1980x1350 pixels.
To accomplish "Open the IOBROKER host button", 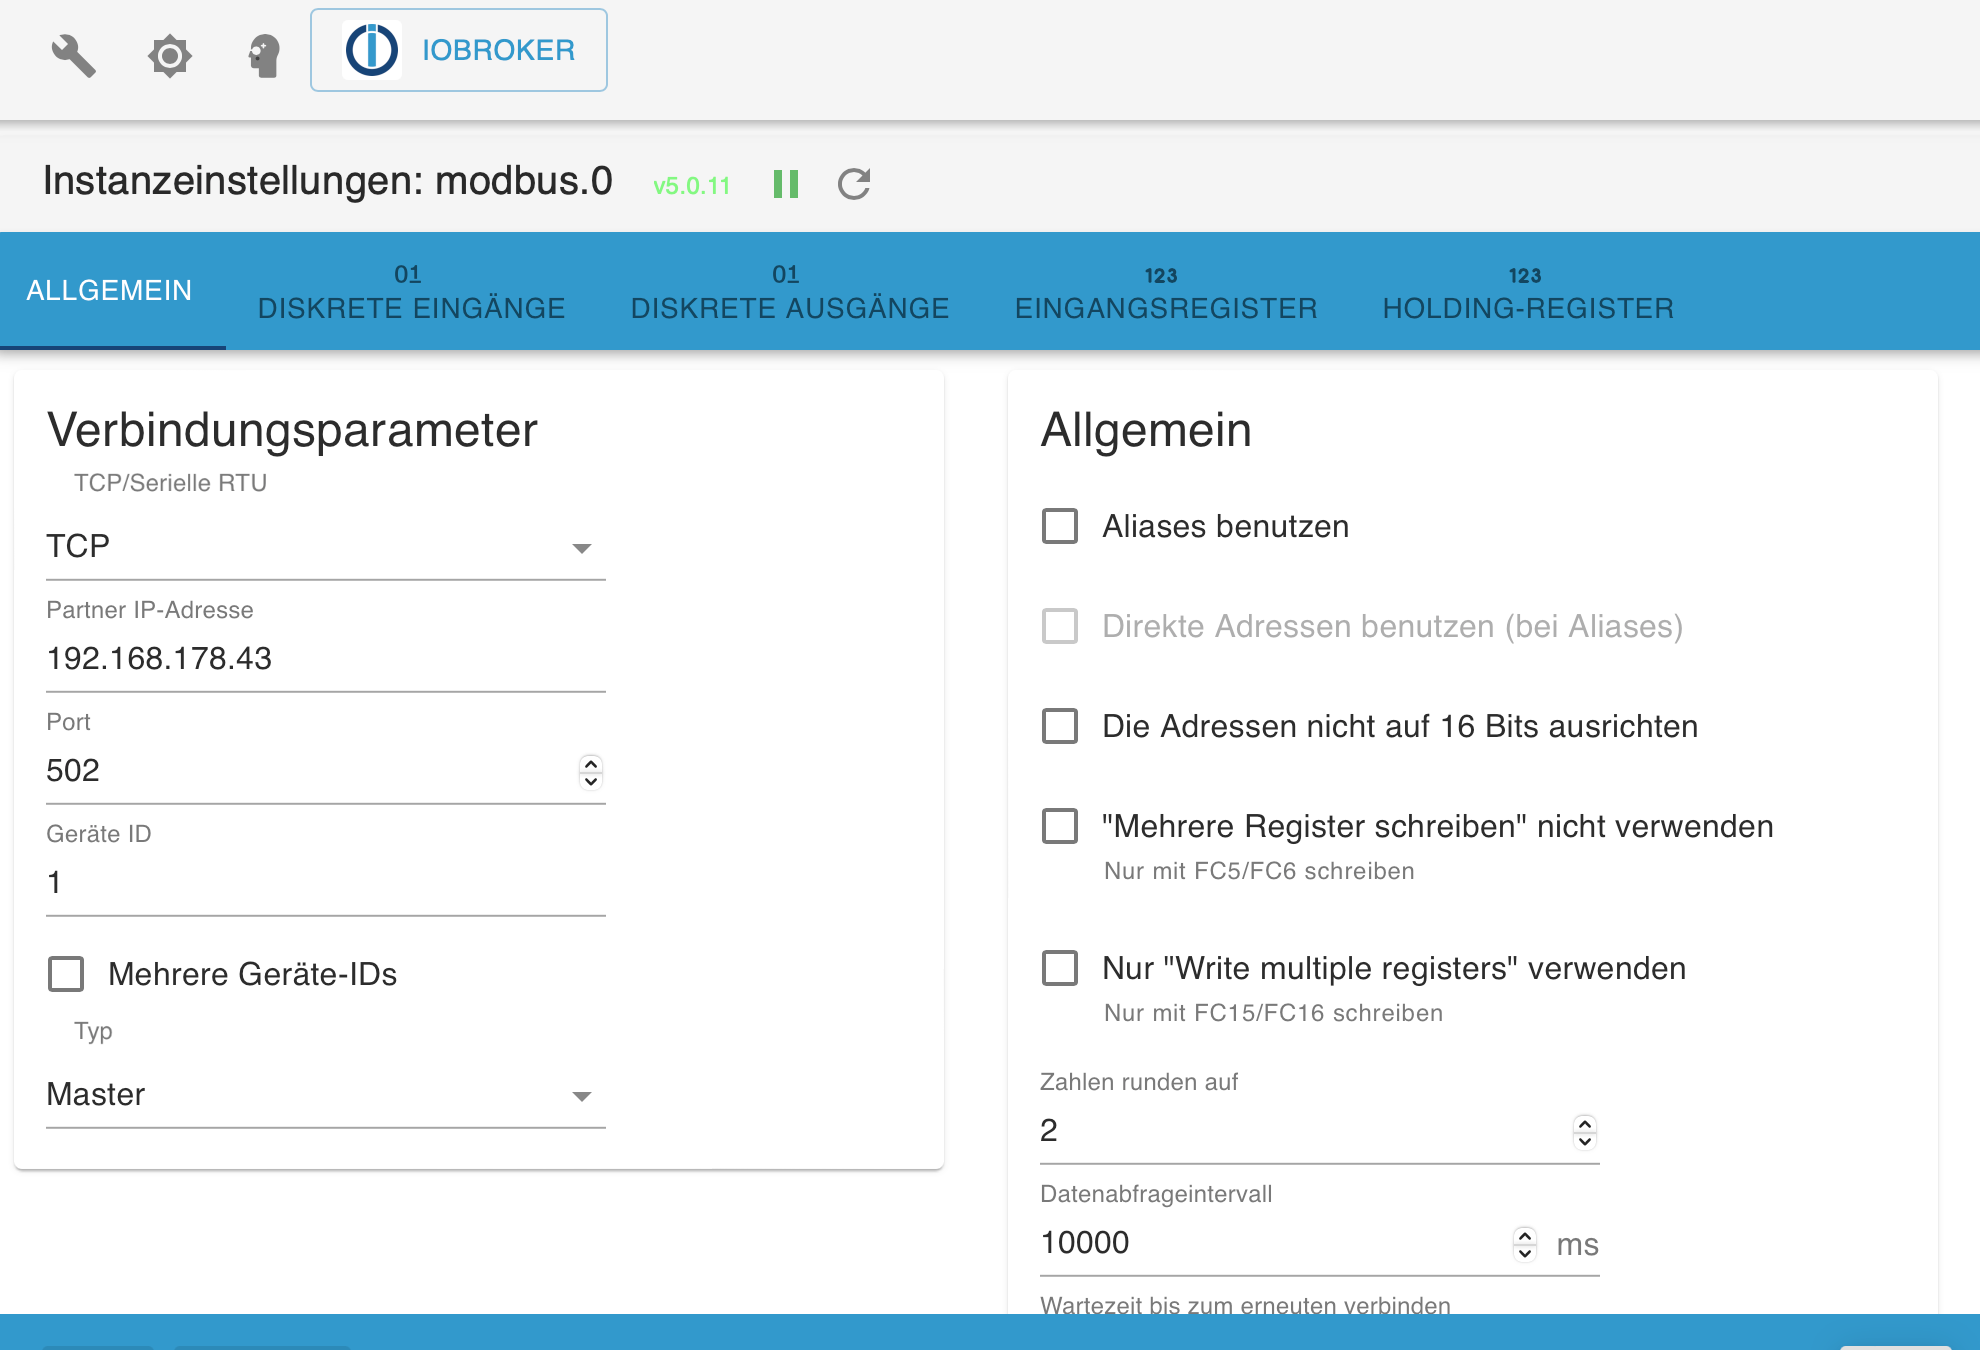I will 459,50.
